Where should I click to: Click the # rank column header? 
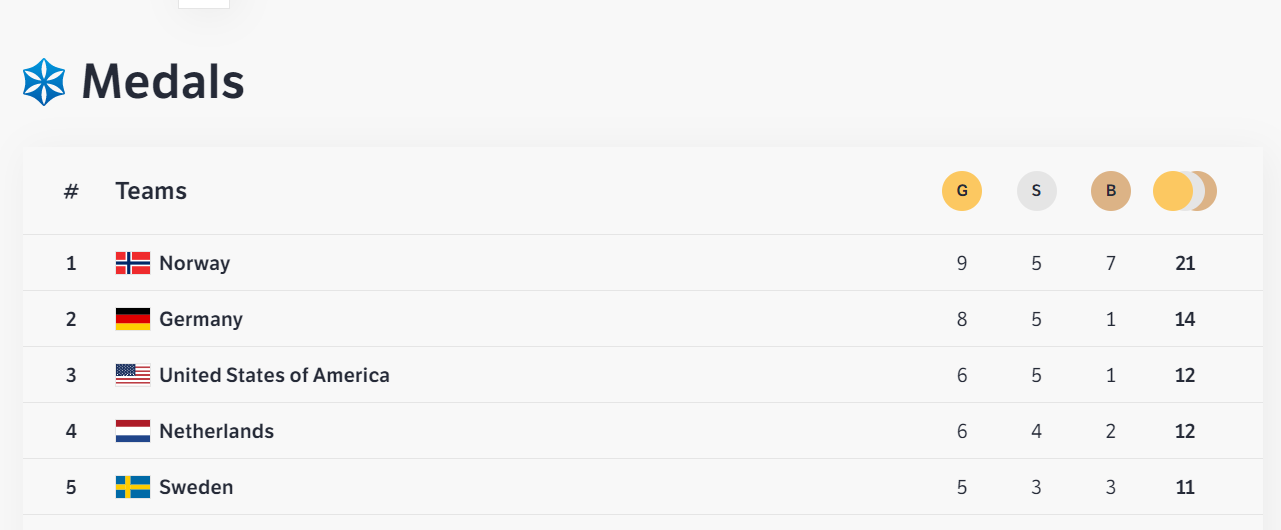coord(71,191)
